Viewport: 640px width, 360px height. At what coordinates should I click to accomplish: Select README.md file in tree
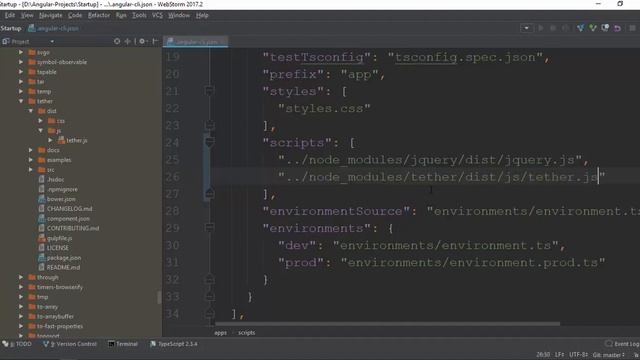[x=59, y=267]
